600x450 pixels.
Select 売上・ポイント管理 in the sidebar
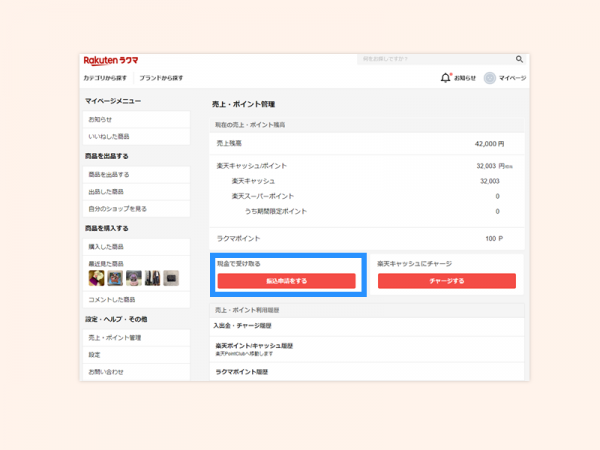click(136, 338)
